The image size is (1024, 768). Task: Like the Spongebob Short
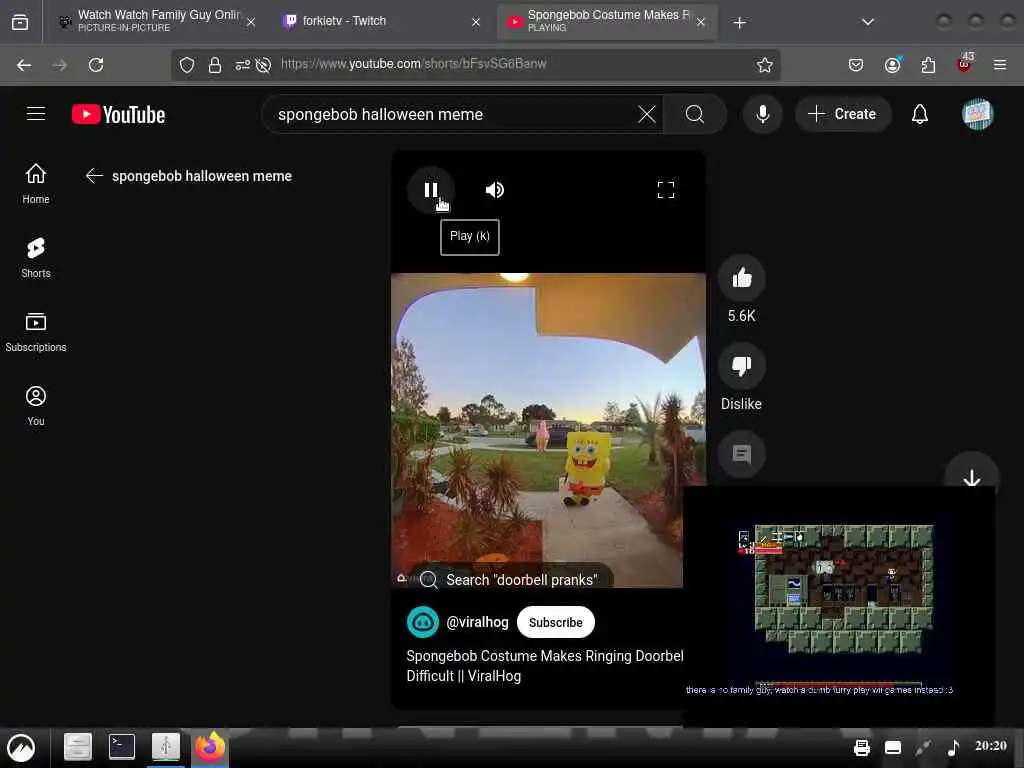(741, 278)
